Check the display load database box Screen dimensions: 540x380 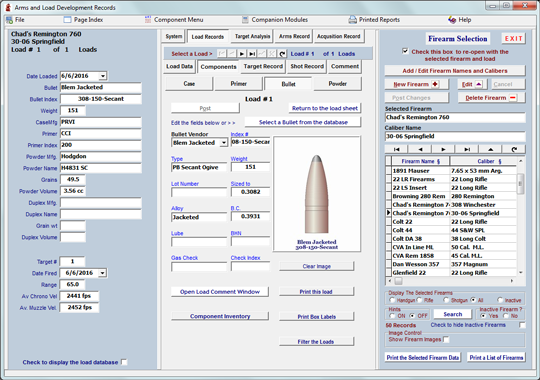coord(124,362)
